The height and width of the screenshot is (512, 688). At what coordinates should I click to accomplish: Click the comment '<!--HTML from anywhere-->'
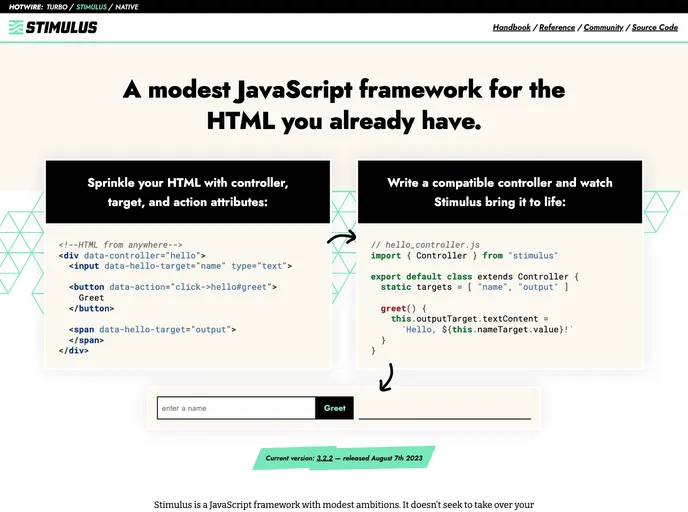(121, 245)
